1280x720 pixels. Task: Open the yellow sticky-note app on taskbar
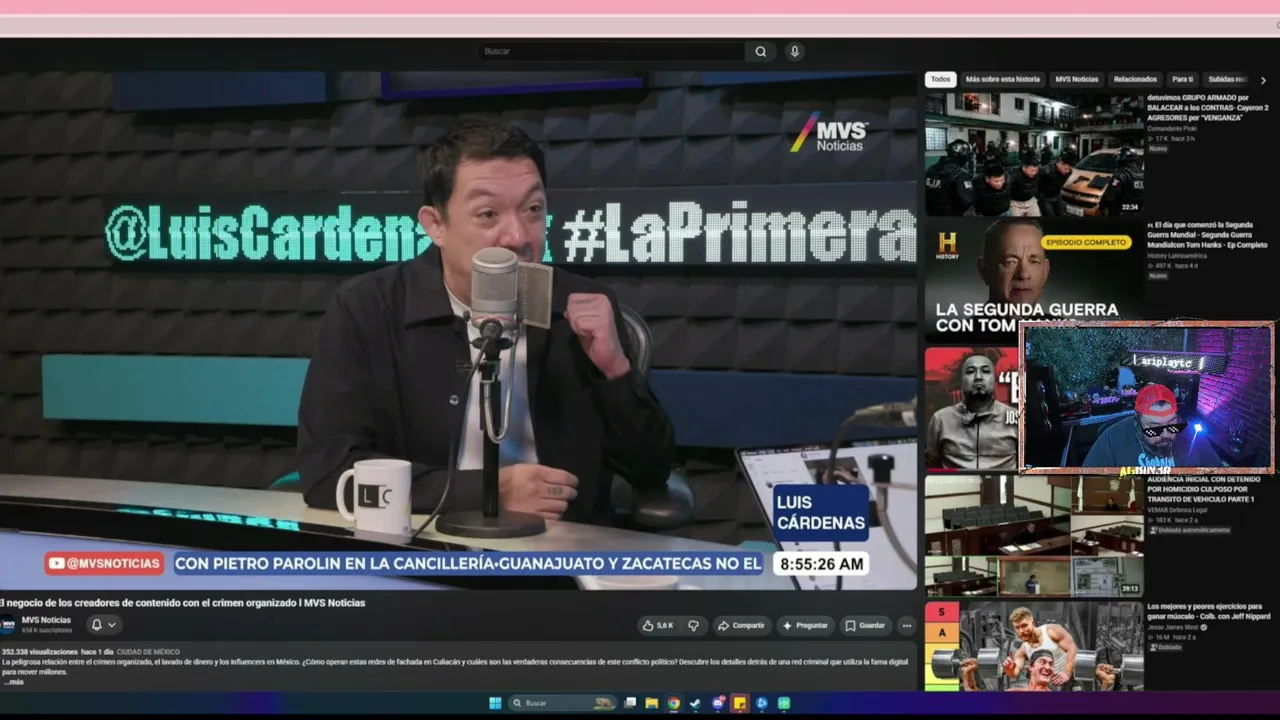tap(740, 703)
